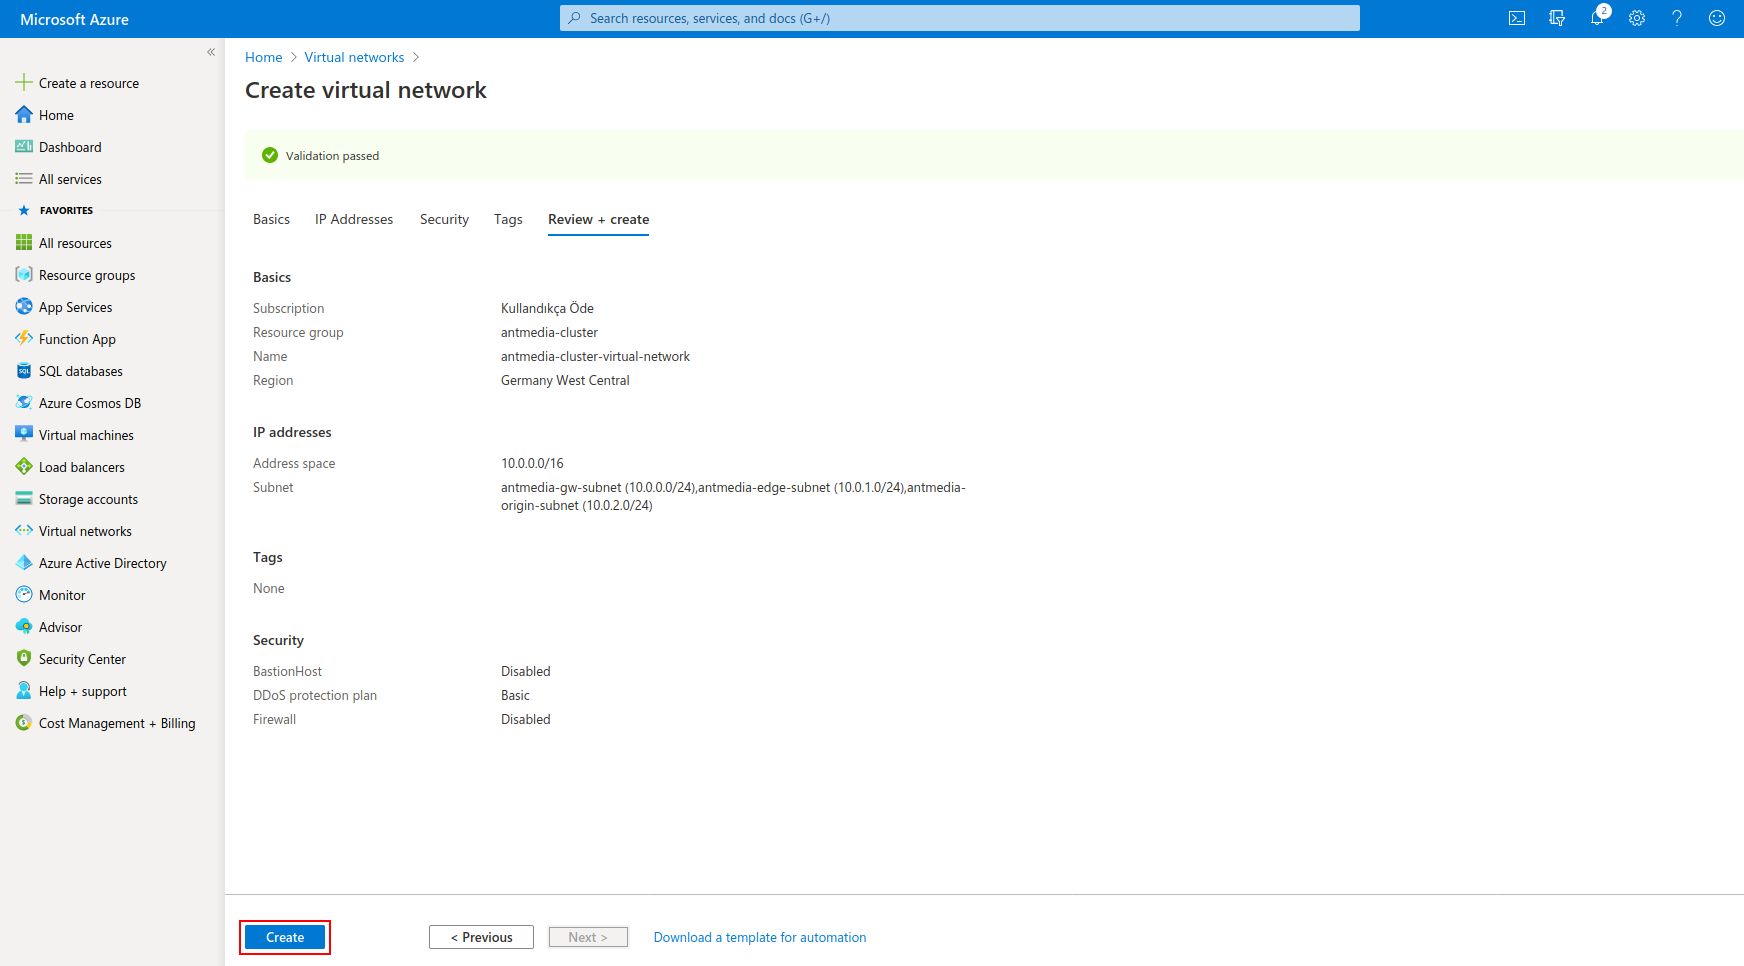Click the Home house icon in sidebar

(24, 115)
